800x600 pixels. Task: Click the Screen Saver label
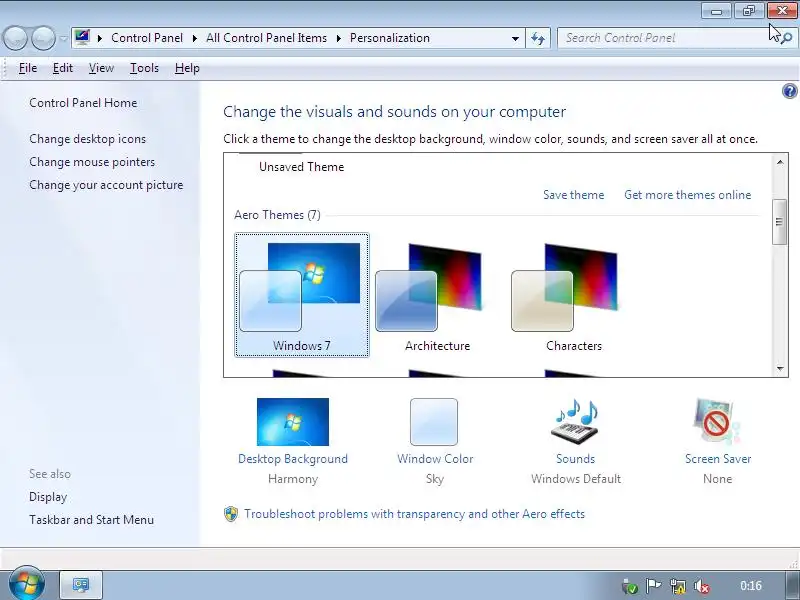pyautogui.click(x=718, y=459)
